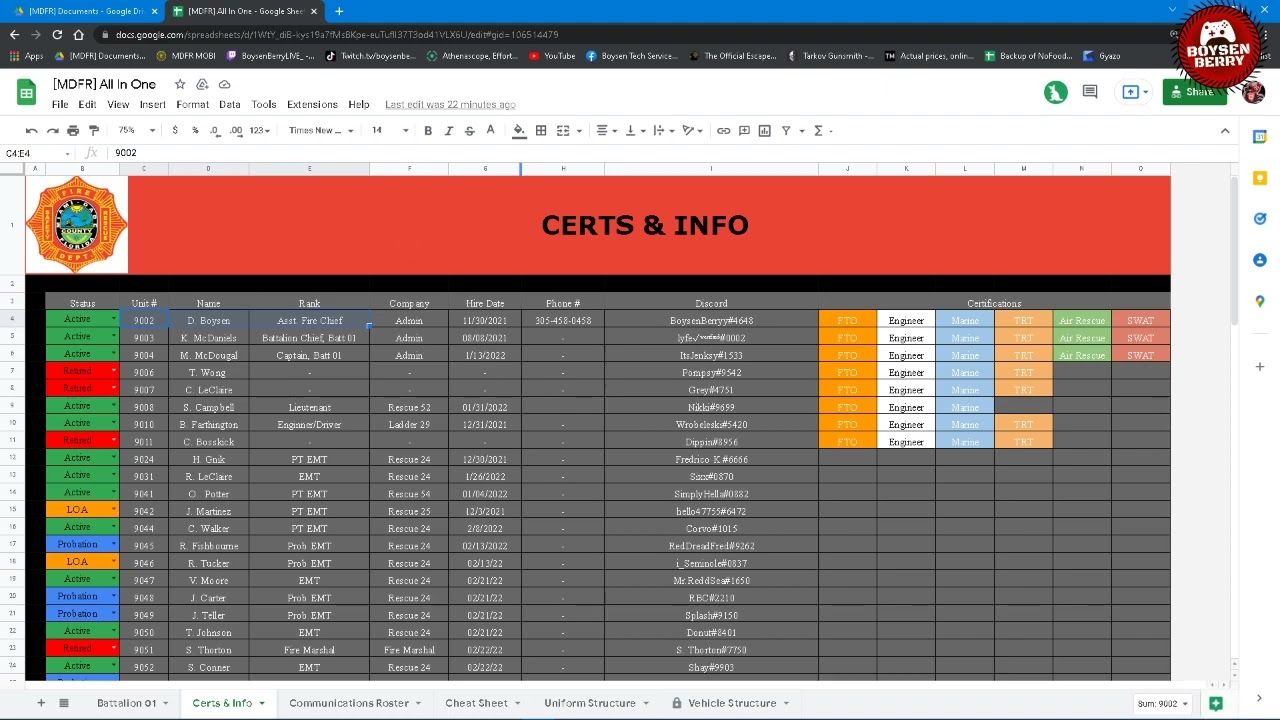
Task: Switch to the Vehicle Structure sheet tab
Action: [x=732, y=703]
